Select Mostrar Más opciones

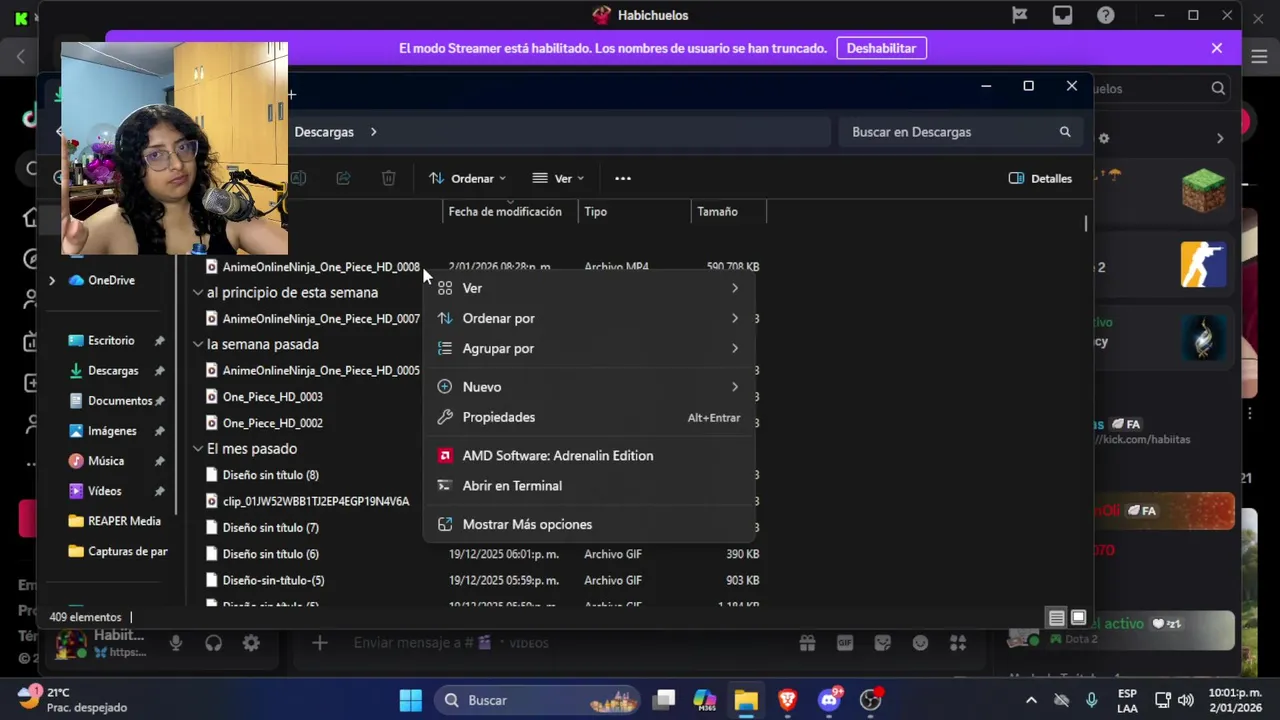(590, 524)
